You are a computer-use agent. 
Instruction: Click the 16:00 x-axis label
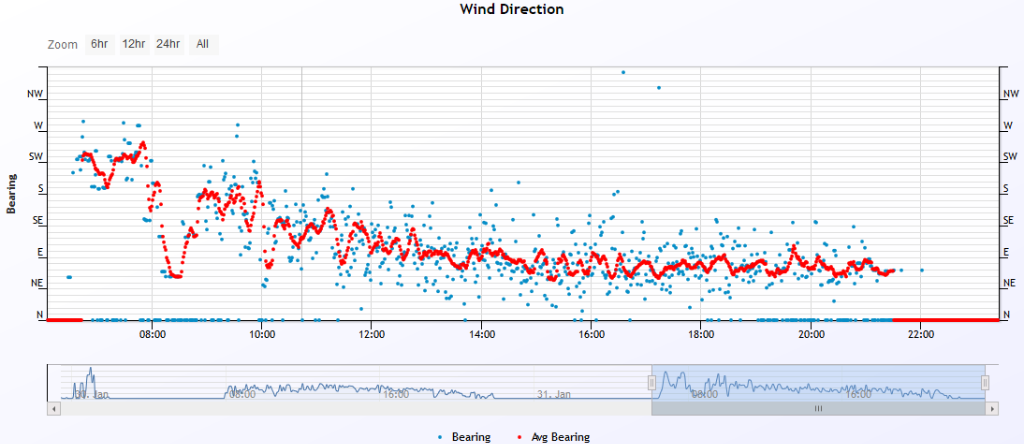coord(590,334)
